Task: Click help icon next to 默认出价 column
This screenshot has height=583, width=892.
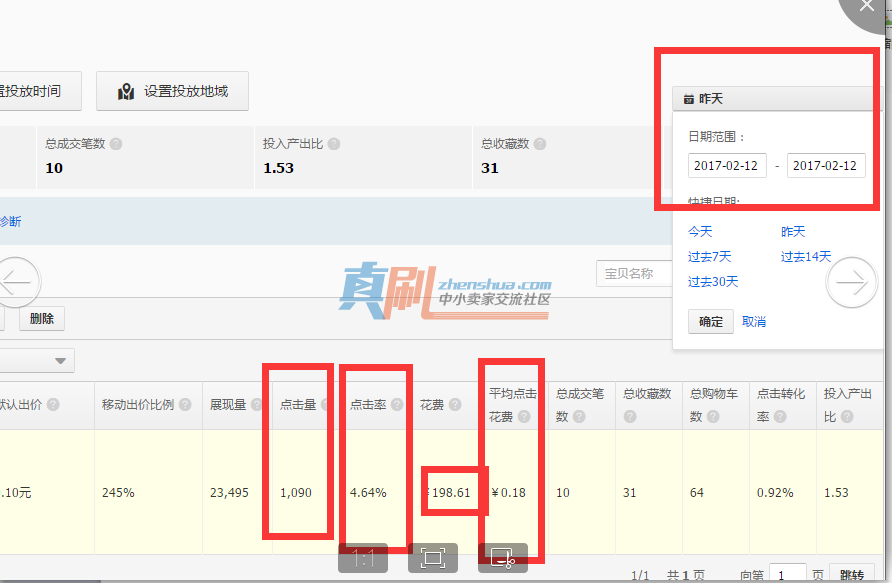Action: point(53,404)
